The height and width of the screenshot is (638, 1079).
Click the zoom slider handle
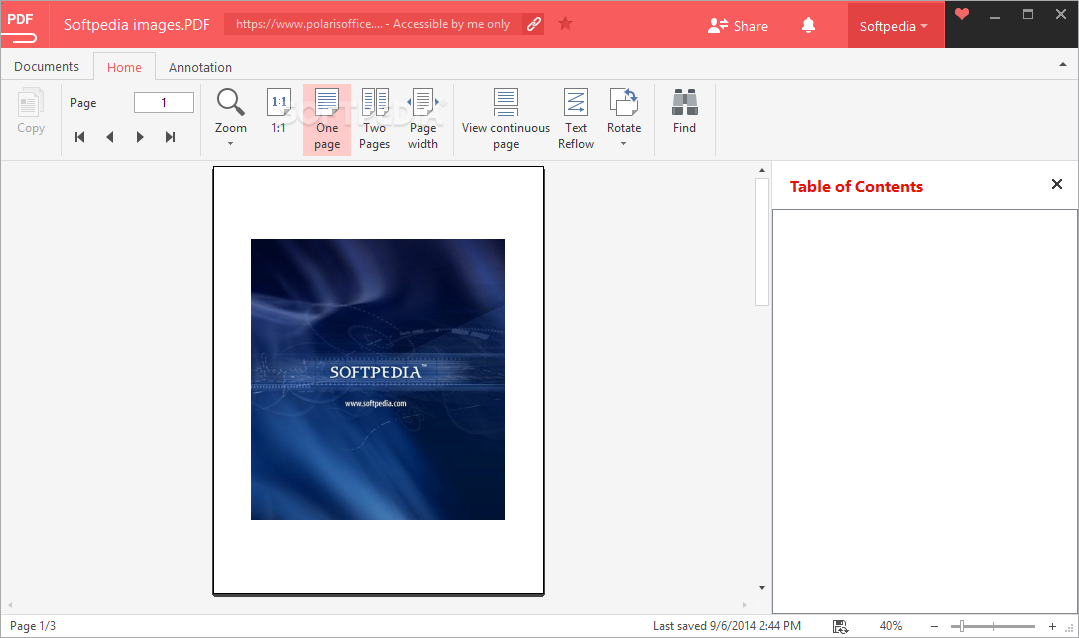click(962, 626)
